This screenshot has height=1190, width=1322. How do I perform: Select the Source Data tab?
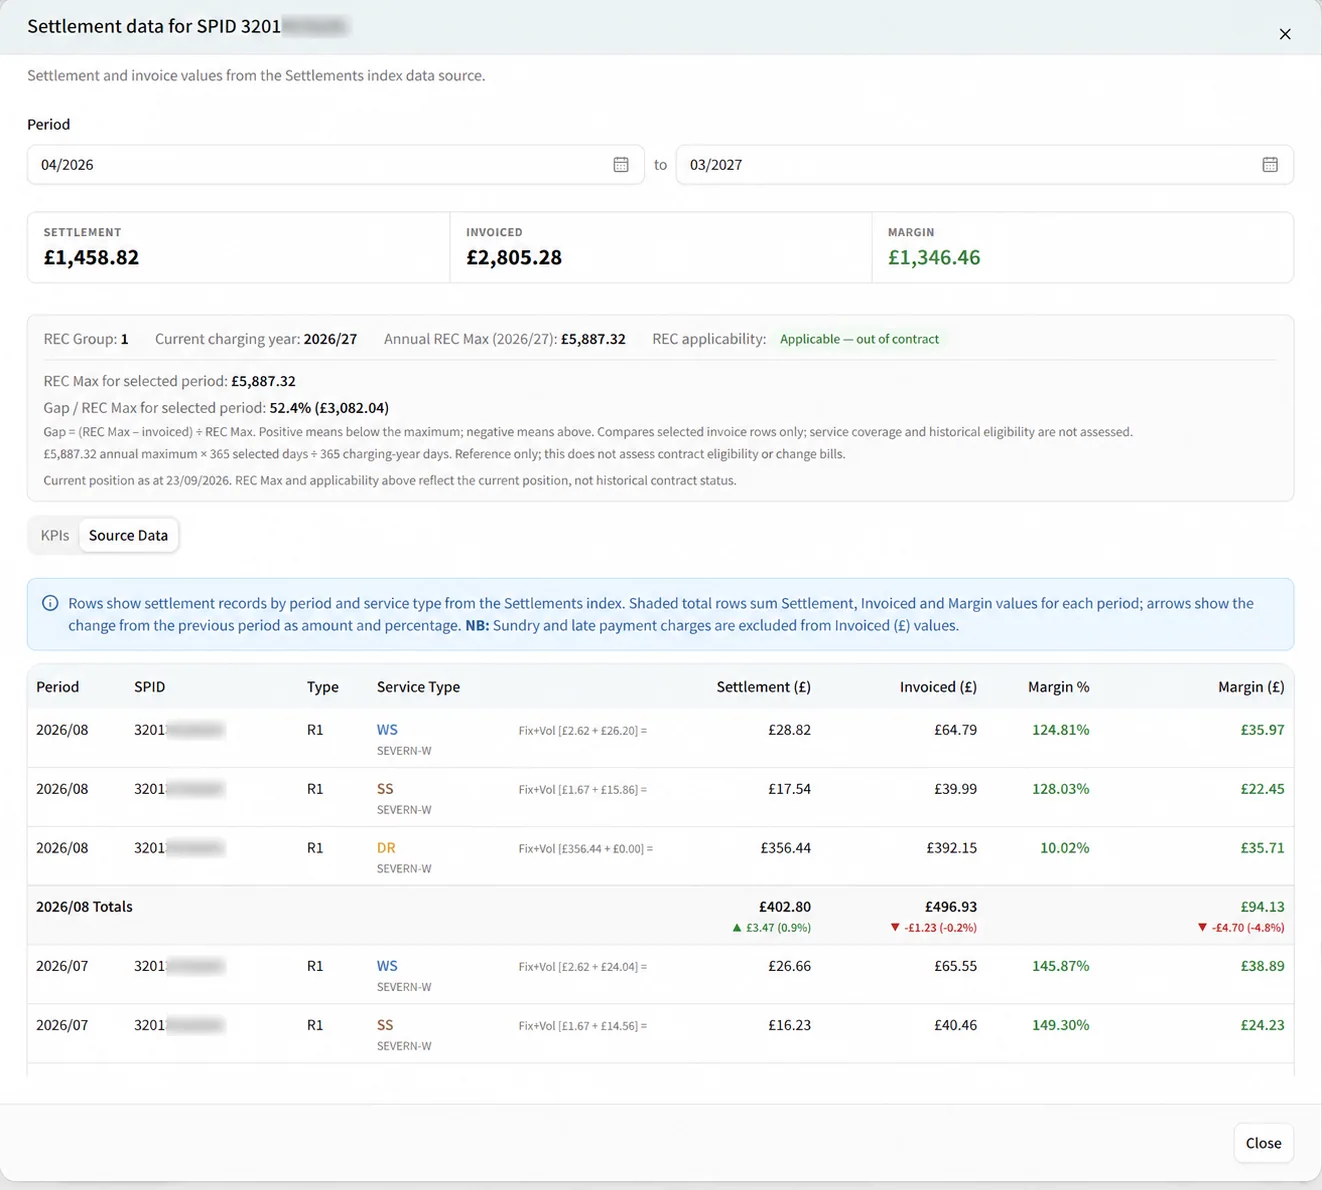point(128,535)
